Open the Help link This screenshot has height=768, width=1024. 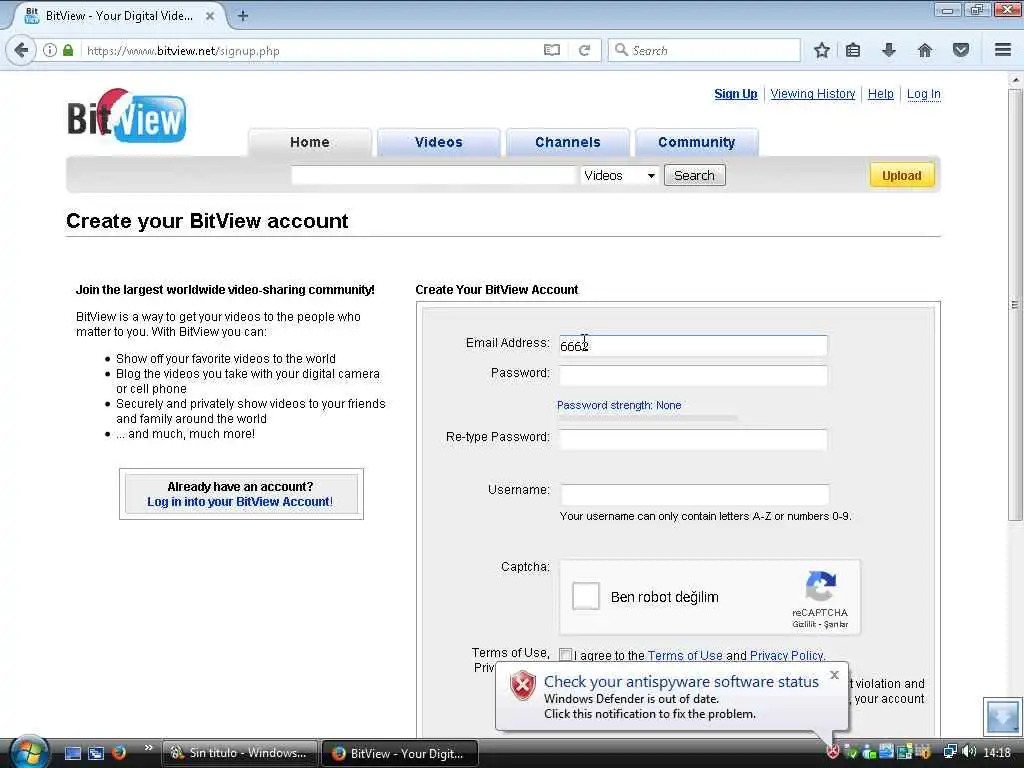(880, 94)
